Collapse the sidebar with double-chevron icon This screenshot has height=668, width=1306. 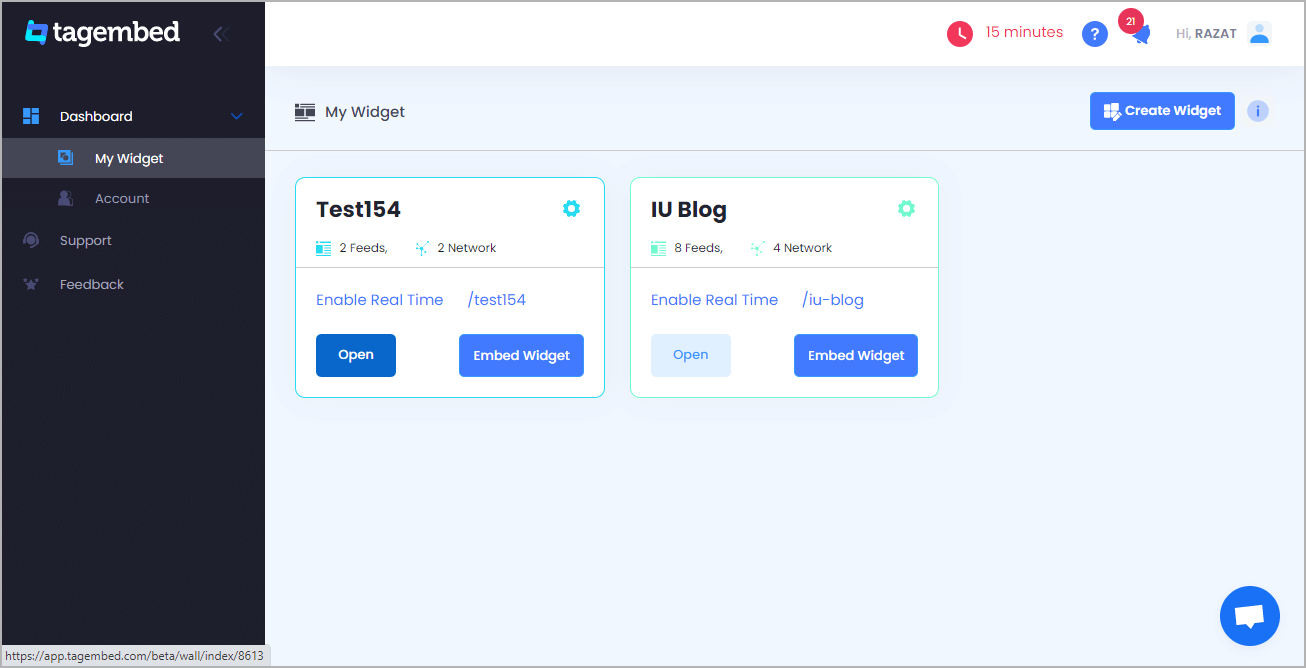pyautogui.click(x=221, y=34)
